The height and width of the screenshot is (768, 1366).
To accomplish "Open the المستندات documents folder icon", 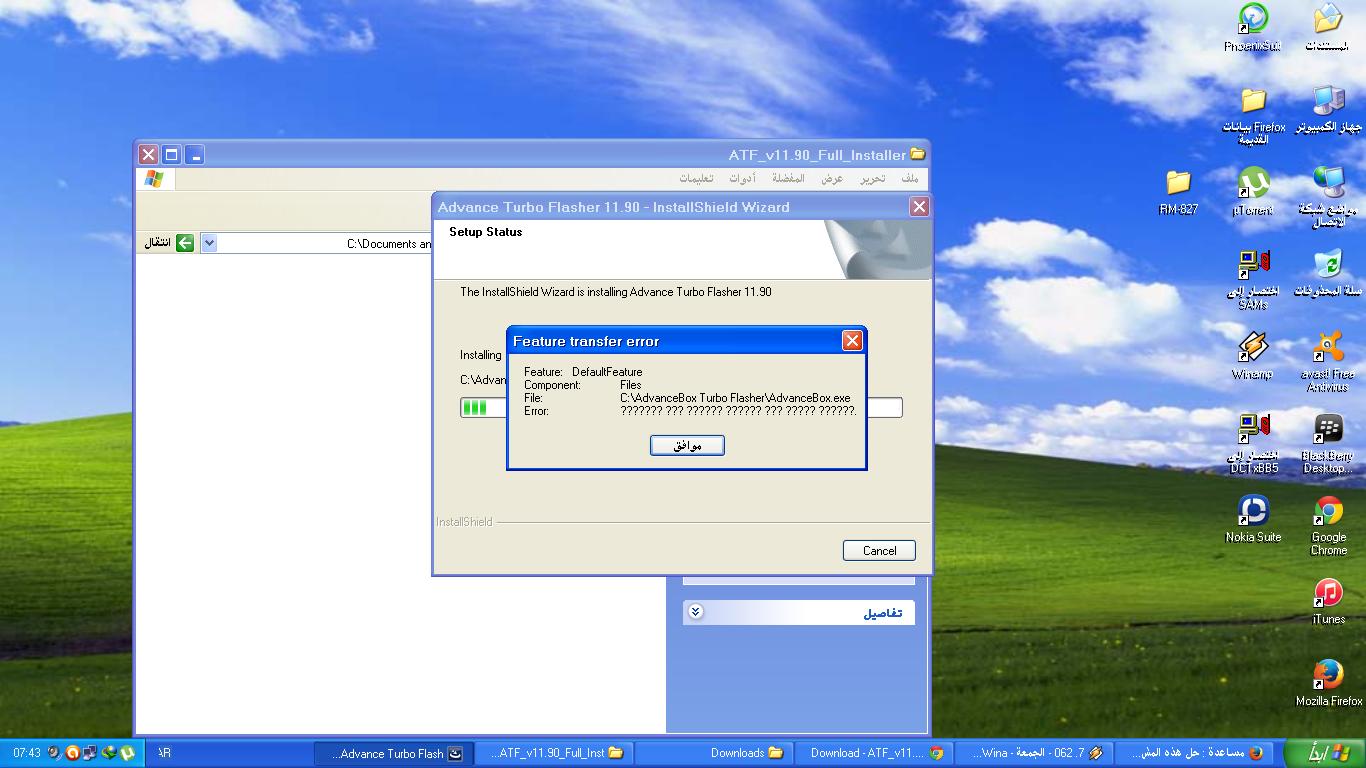I will click(x=1328, y=27).
